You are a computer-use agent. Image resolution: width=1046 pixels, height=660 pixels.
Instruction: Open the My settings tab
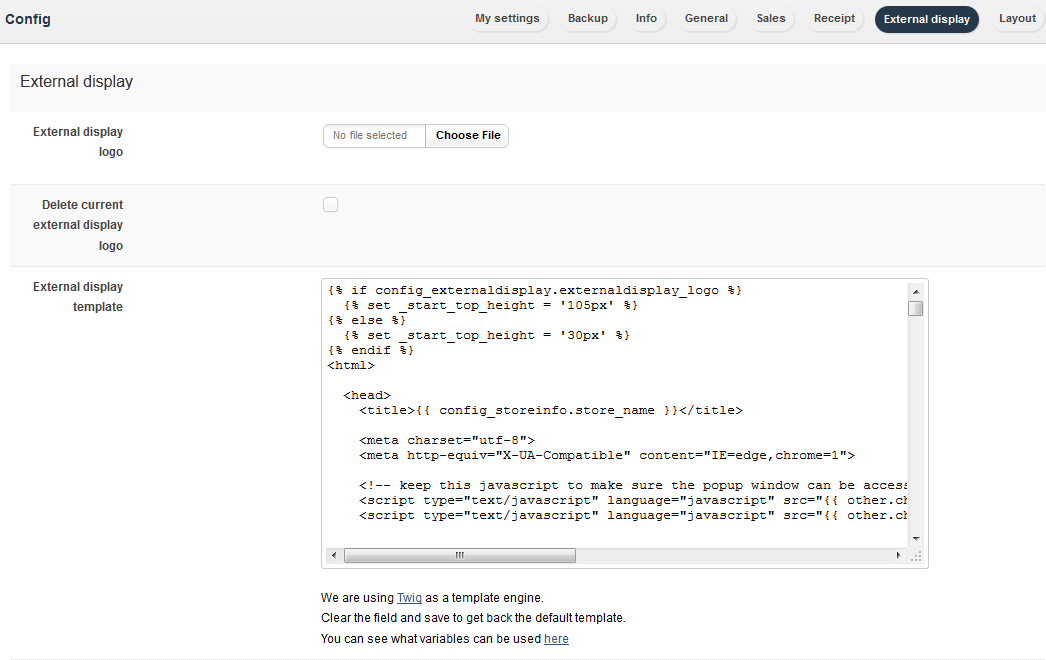coord(507,19)
